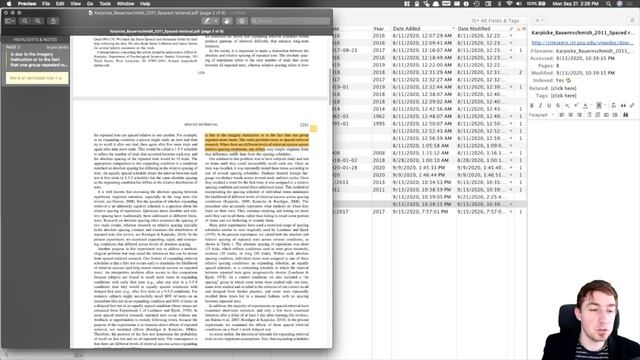
Task: Click Tags [click here] field
Action: click(564, 96)
